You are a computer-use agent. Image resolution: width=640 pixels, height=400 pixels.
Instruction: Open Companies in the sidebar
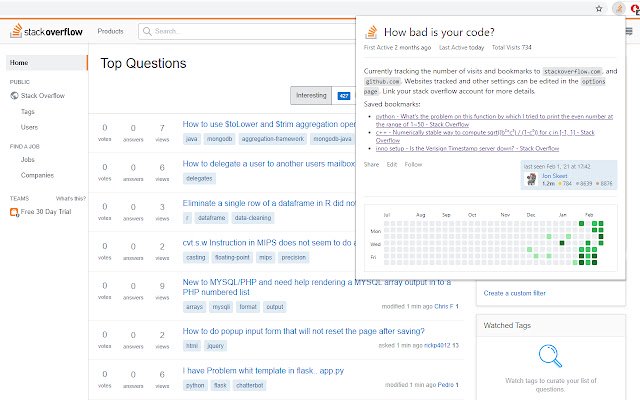(x=37, y=175)
